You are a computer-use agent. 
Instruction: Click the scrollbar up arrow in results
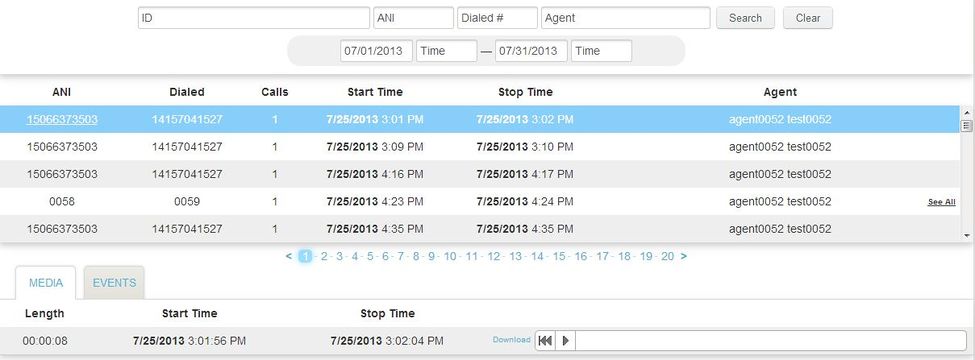966,113
